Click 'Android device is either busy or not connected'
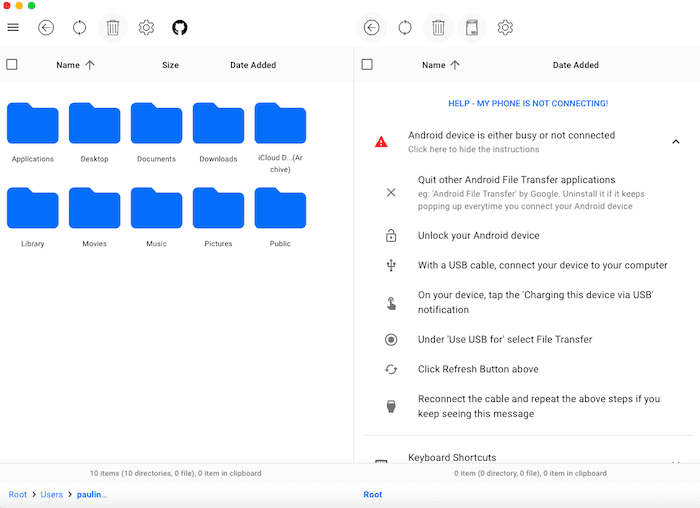The height and width of the screenshot is (508, 700). 512,135
